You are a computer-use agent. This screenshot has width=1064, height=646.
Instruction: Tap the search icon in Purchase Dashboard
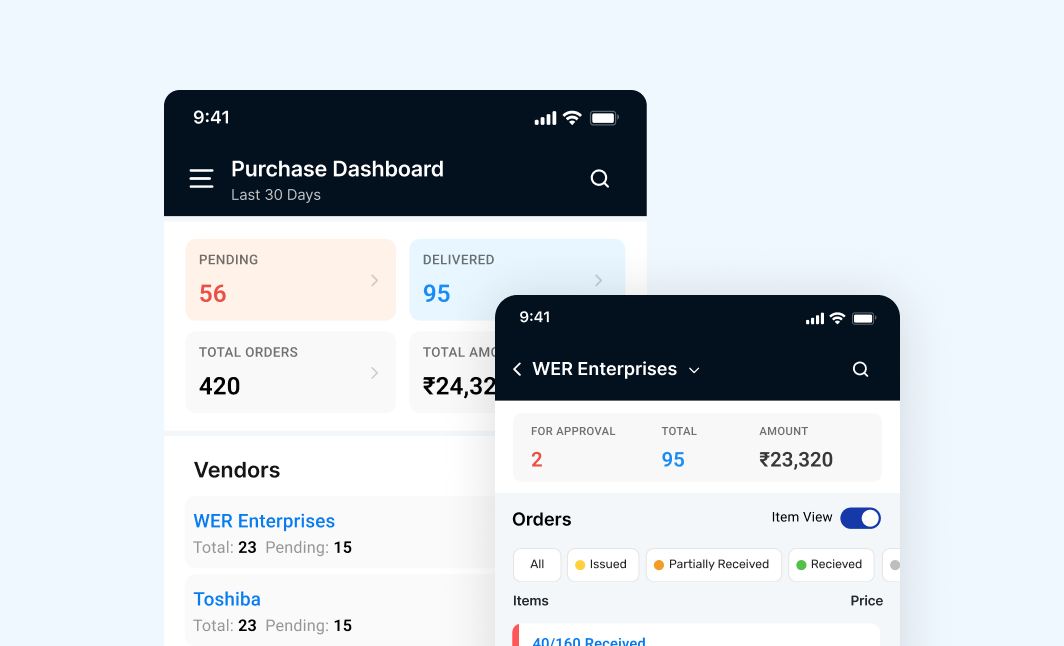click(599, 178)
